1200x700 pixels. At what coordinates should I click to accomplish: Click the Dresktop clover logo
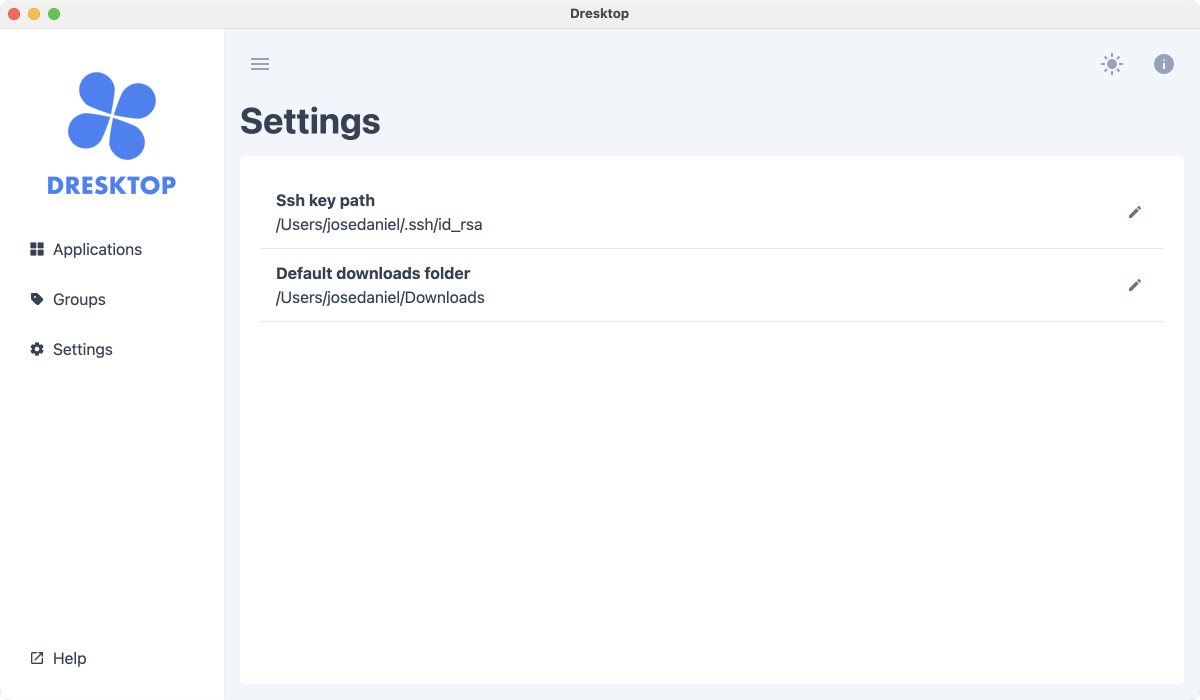pyautogui.click(x=111, y=114)
